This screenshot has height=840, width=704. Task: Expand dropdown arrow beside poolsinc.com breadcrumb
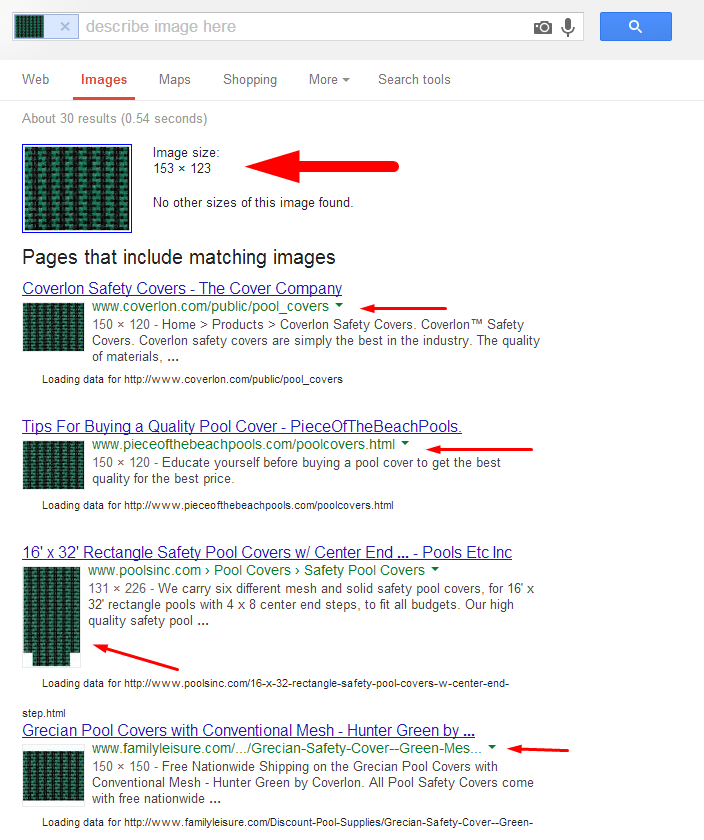pos(435,569)
